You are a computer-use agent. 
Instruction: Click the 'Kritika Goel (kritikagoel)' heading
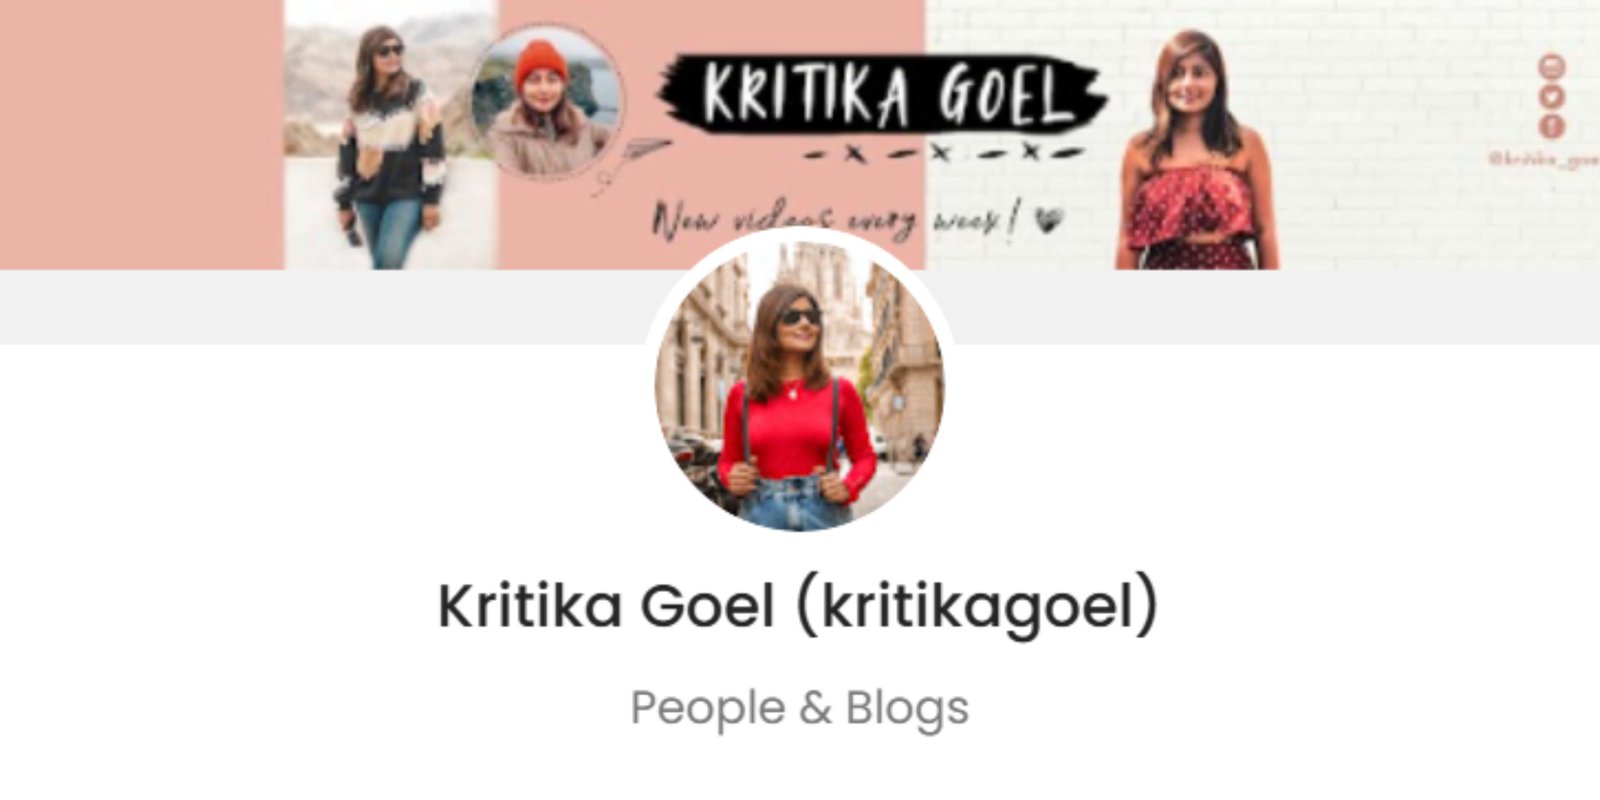(798, 605)
